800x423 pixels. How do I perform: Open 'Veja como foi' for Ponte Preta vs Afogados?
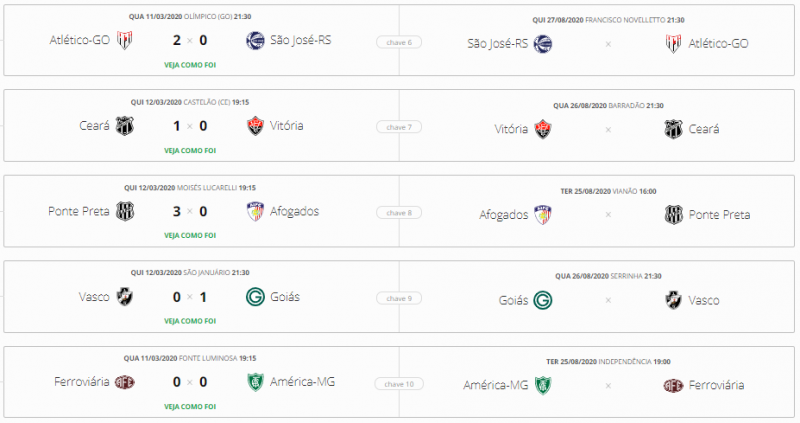(190, 235)
